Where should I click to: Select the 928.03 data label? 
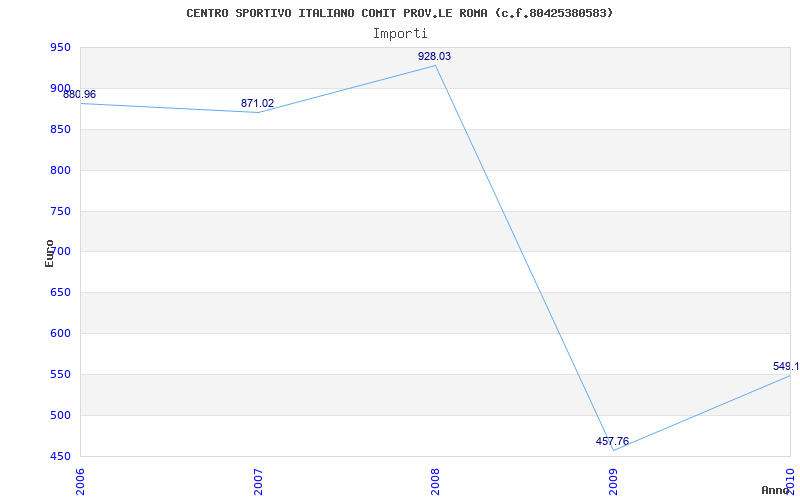tap(435, 57)
